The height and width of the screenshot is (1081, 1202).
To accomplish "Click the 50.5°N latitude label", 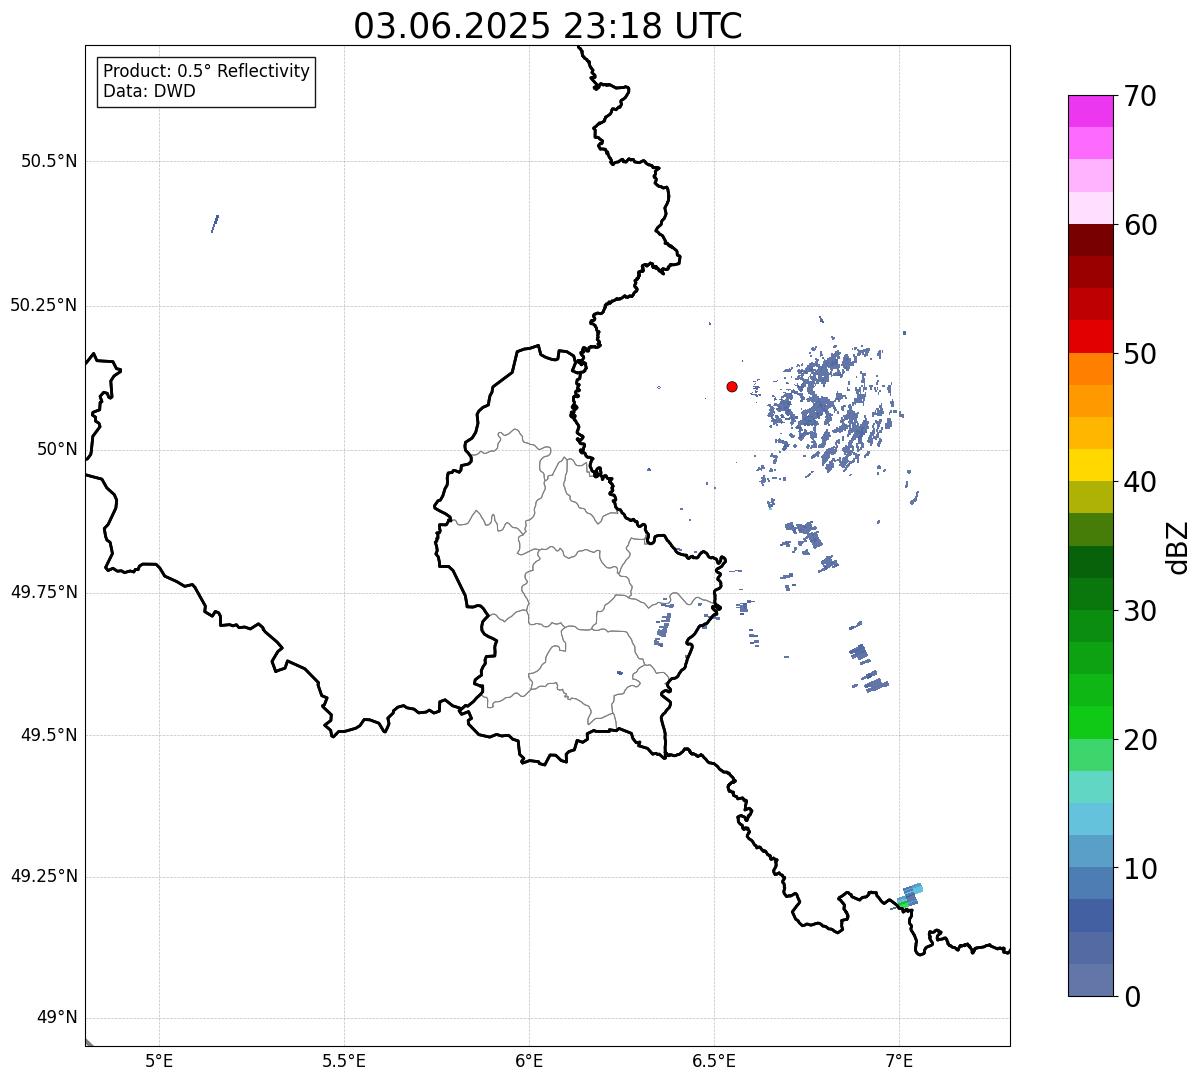I will click(49, 161).
